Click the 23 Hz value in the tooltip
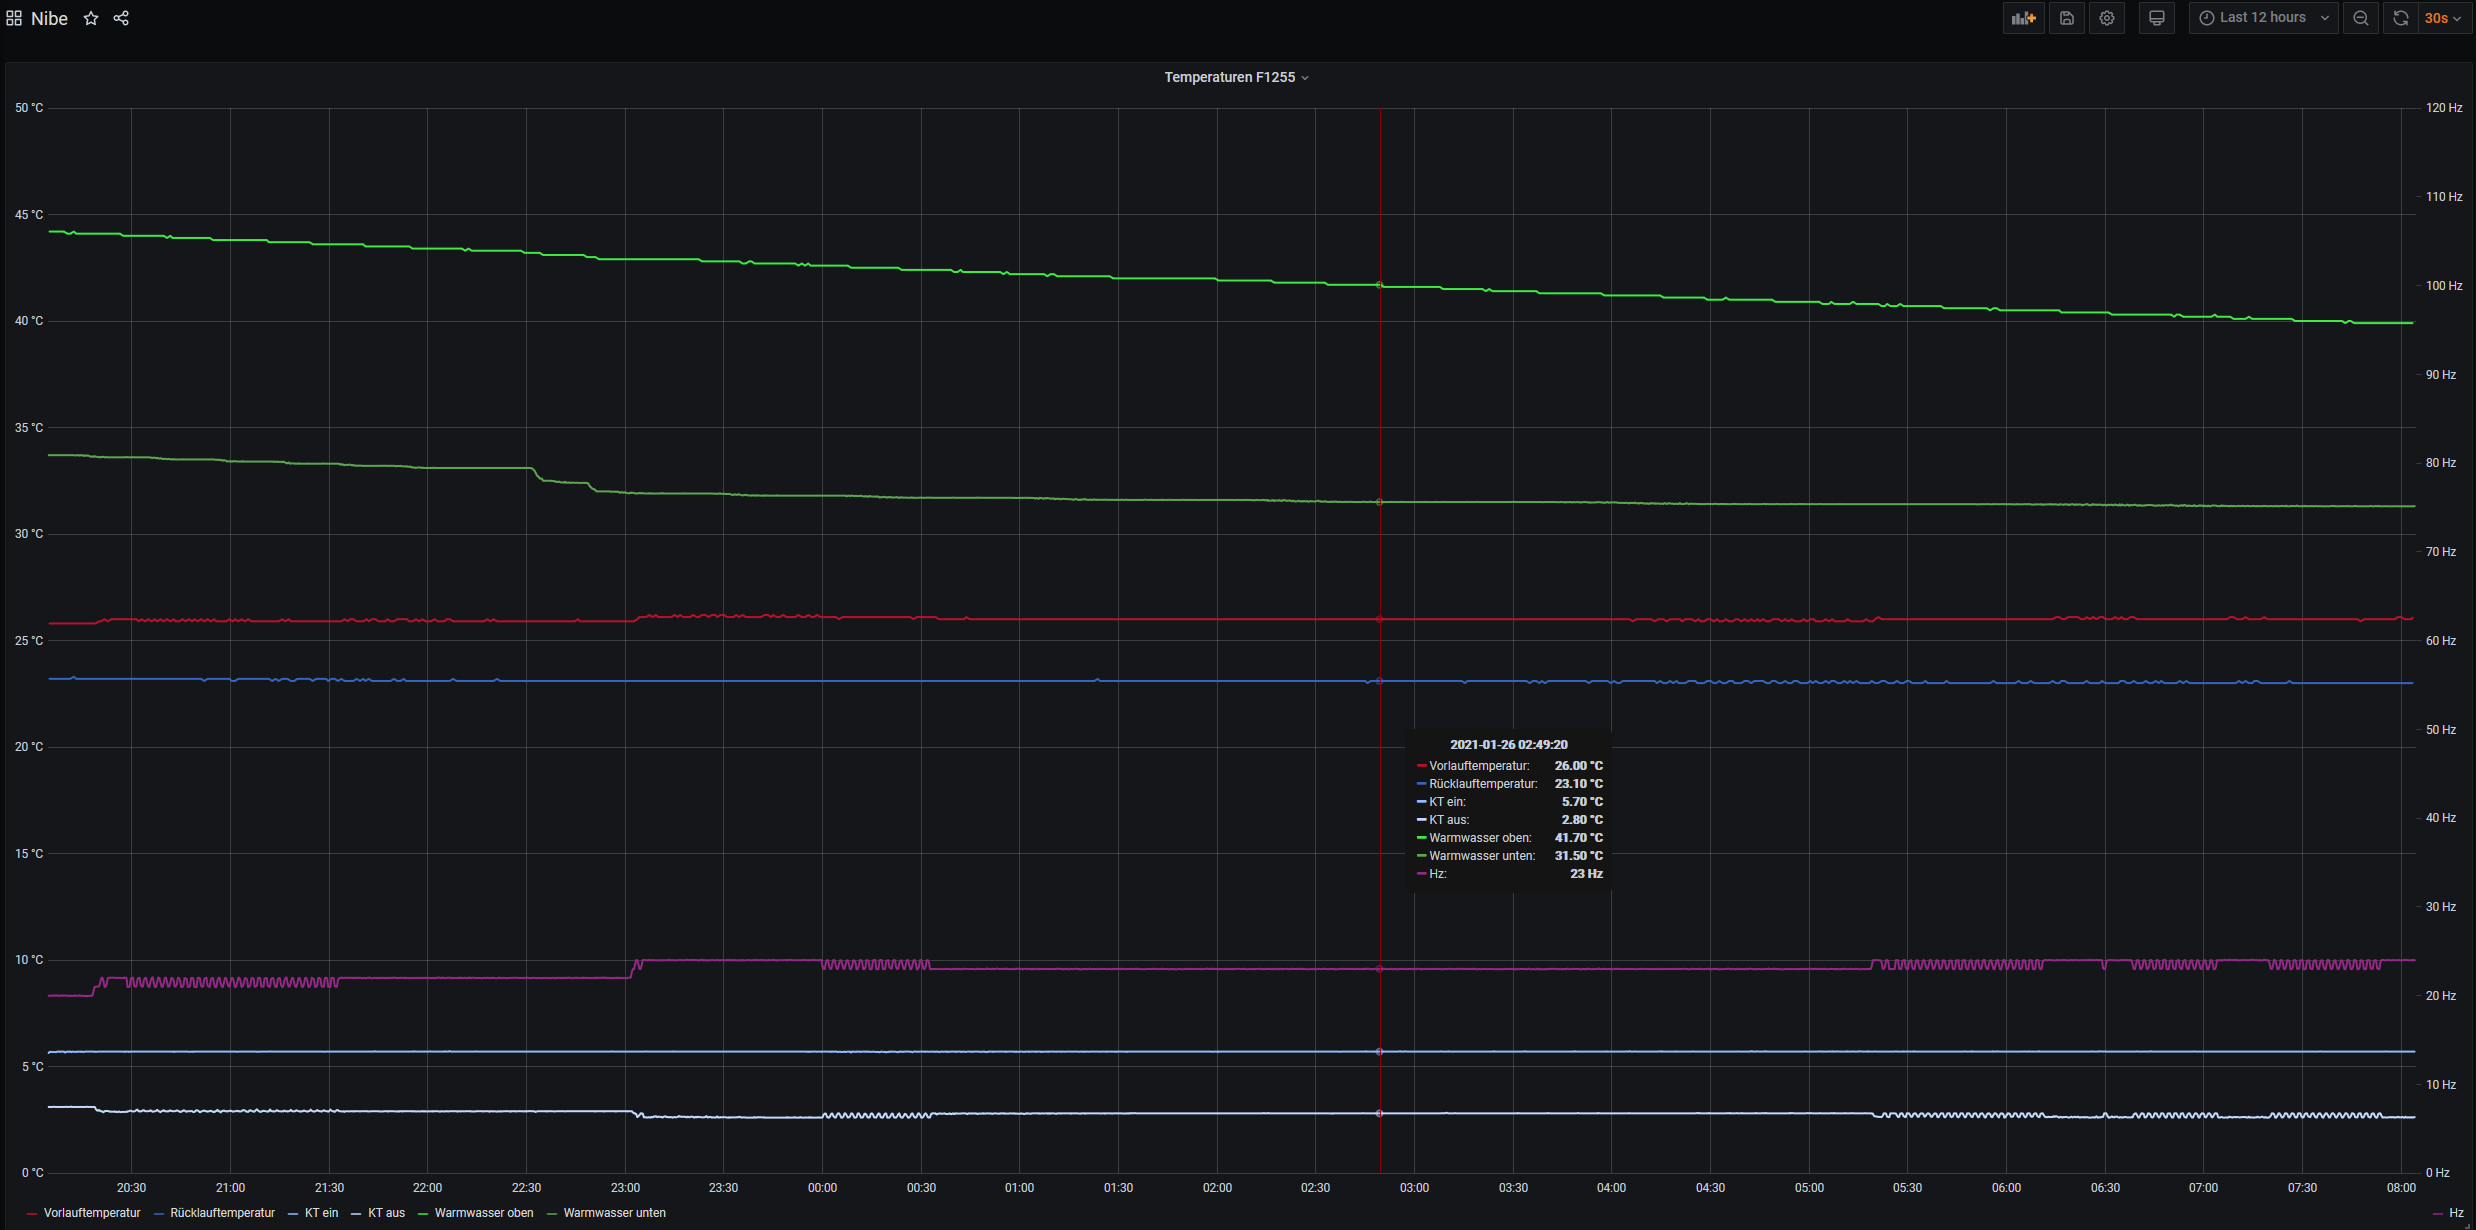2476x1230 pixels. click(x=1586, y=874)
